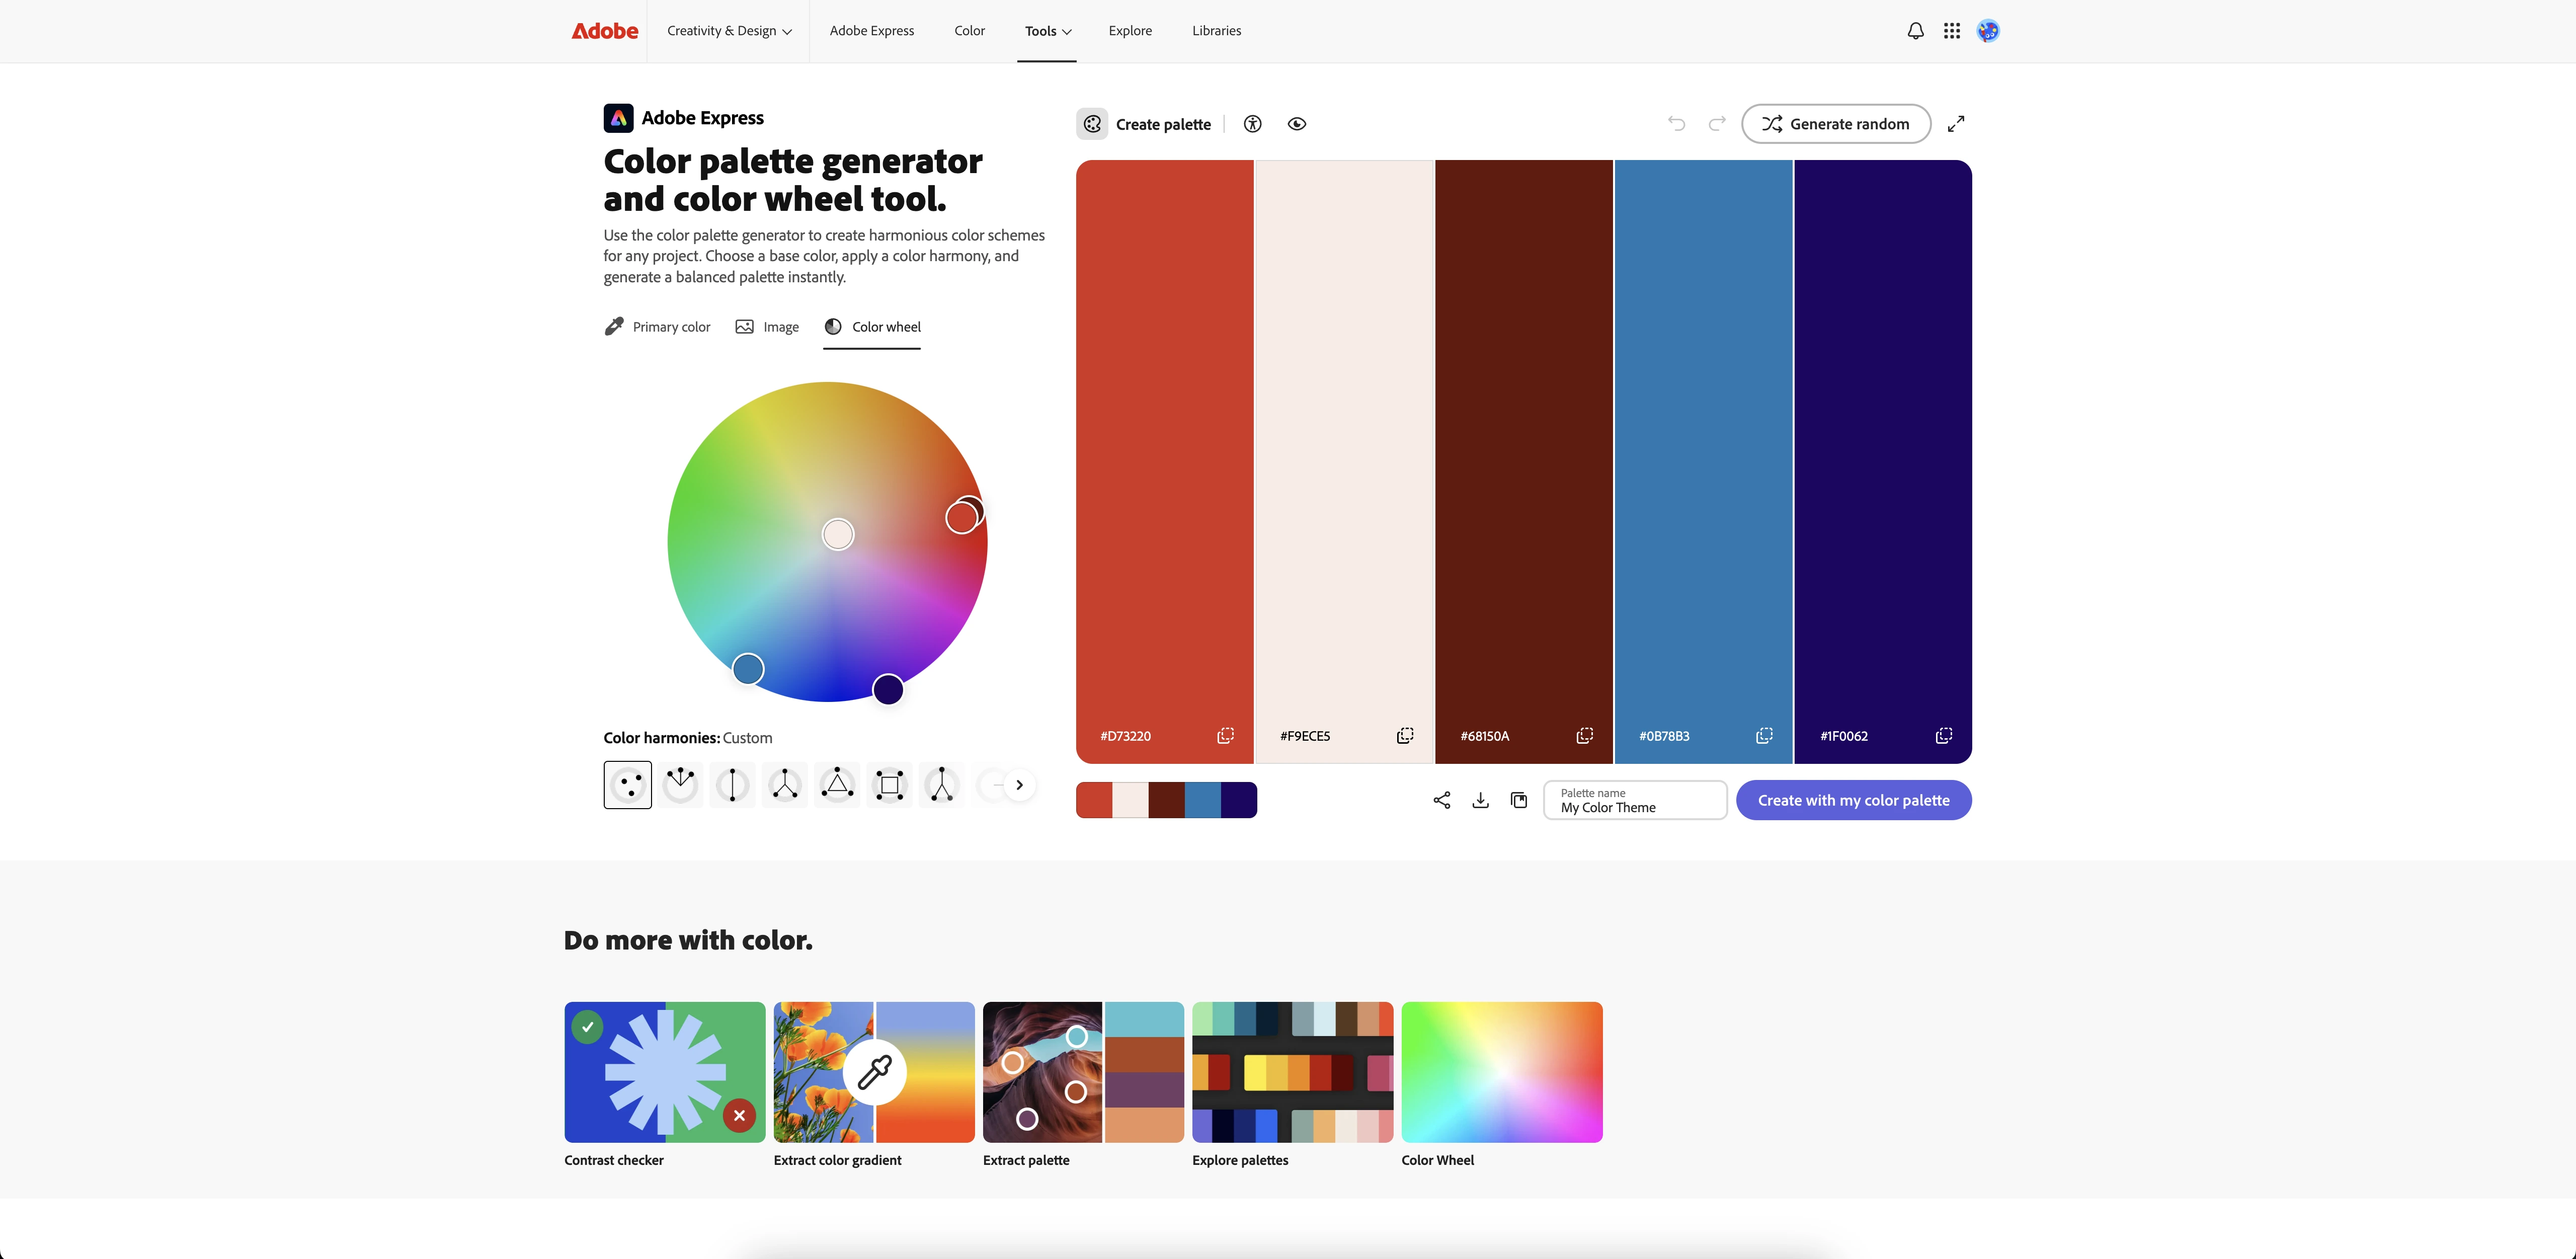2576x1259 pixels.
Task: Switch to the Color wheel tab
Action: pos(872,327)
